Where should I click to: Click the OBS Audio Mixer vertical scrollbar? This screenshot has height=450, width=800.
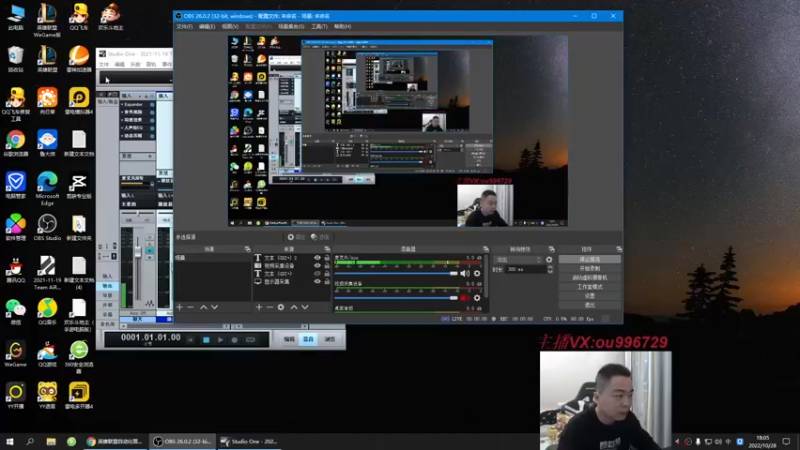487,277
